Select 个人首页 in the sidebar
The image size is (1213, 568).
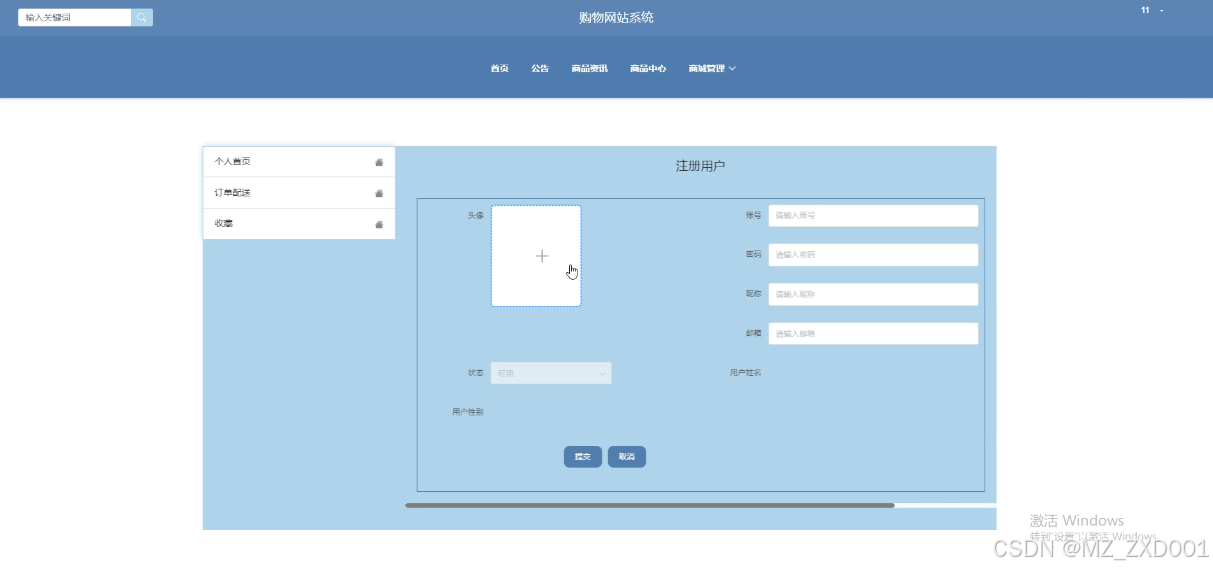pyautogui.click(x=299, y=162)
